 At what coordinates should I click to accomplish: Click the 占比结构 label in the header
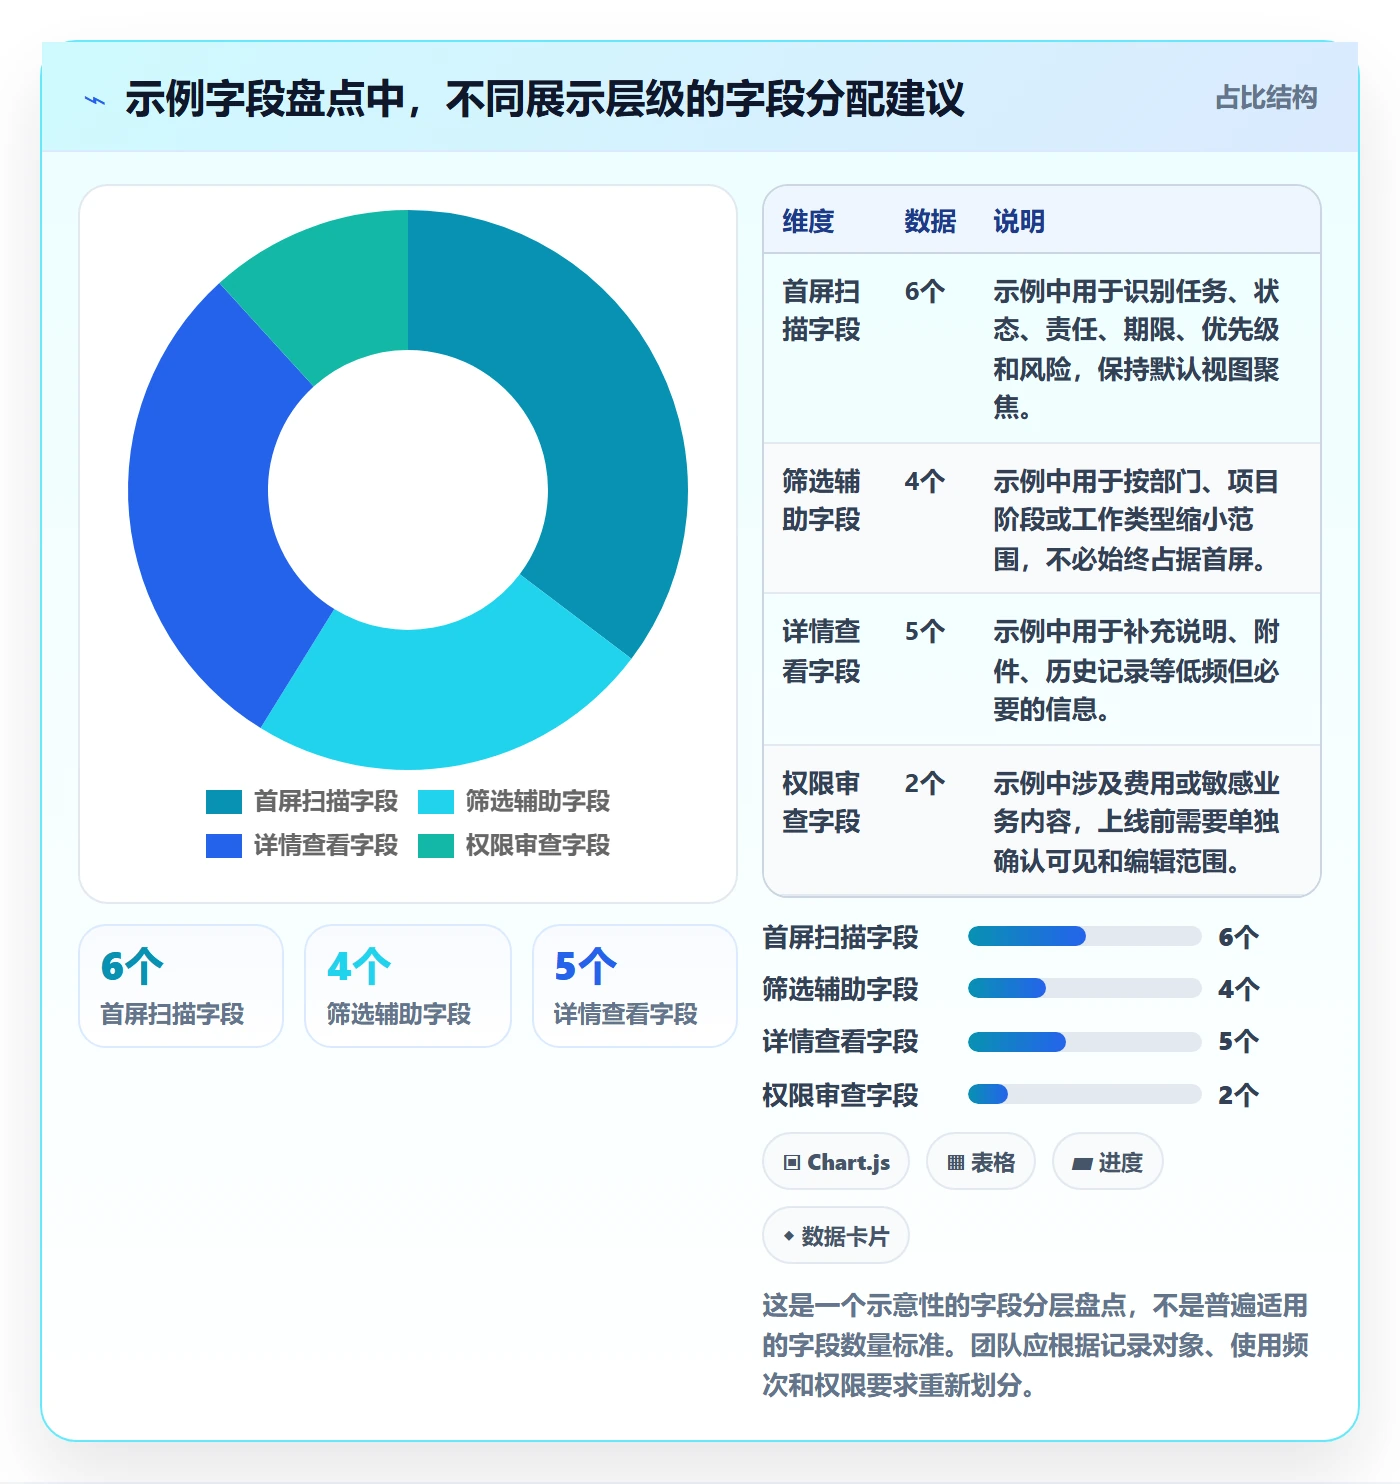tap(1266, 97)
